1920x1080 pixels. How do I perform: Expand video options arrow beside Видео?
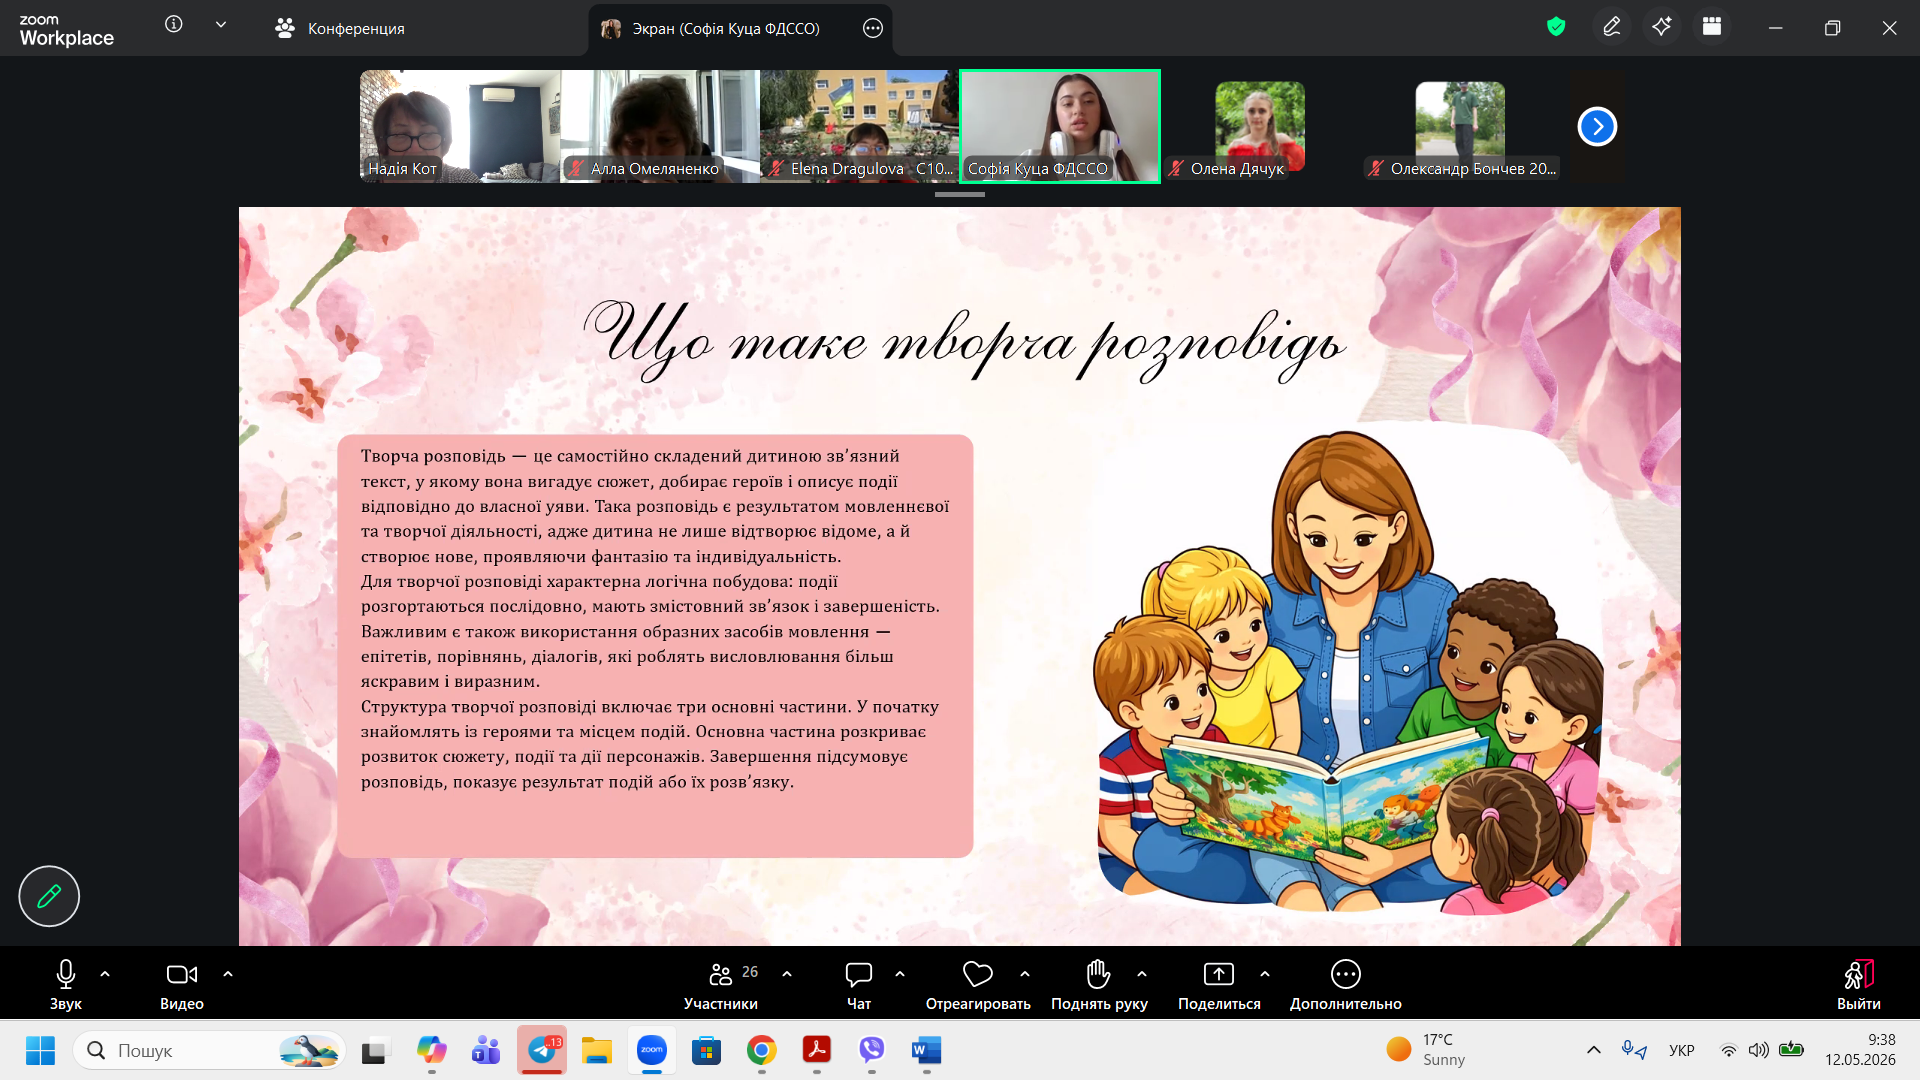click(228, 974)
